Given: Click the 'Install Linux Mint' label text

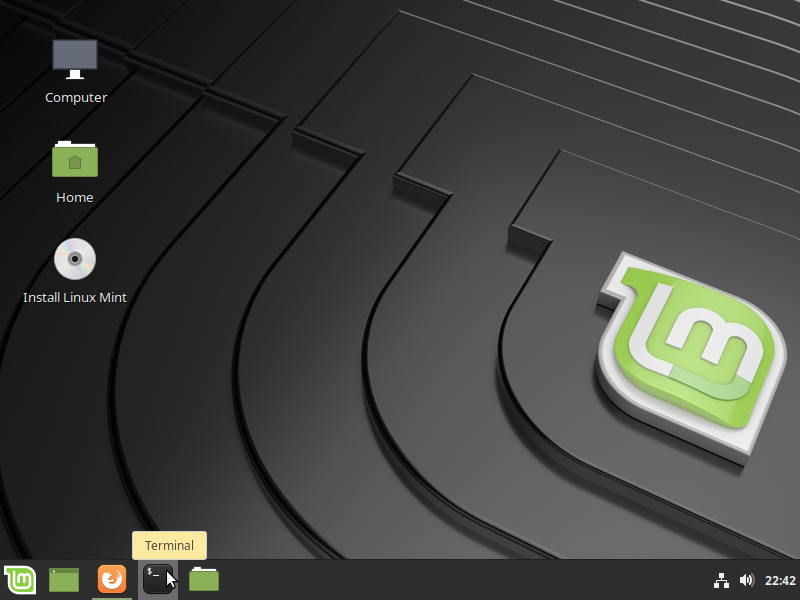Looking at the screenshot, I should pos(75,297).
